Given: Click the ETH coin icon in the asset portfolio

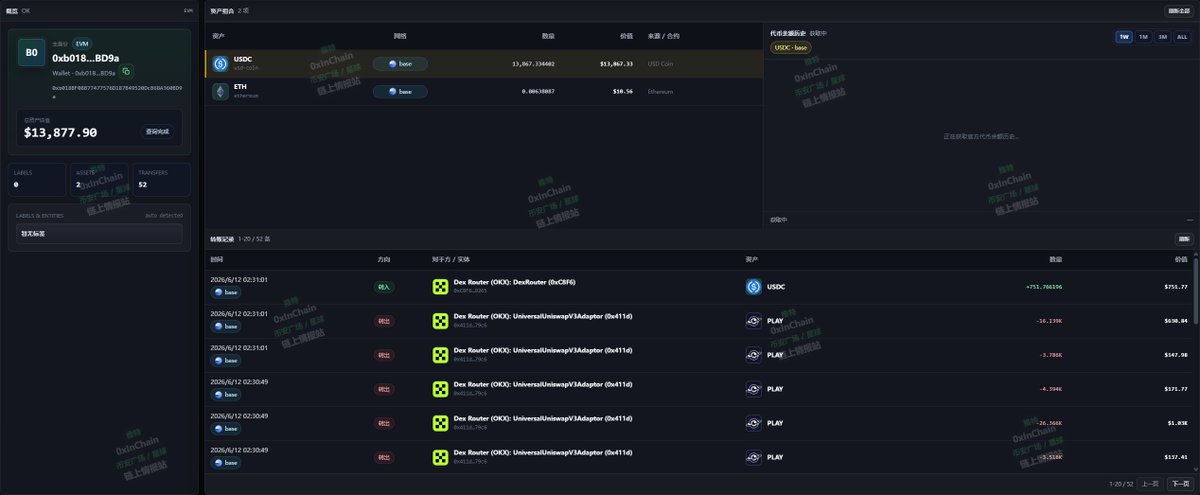Looking at the screenshot, I should 221,91.
